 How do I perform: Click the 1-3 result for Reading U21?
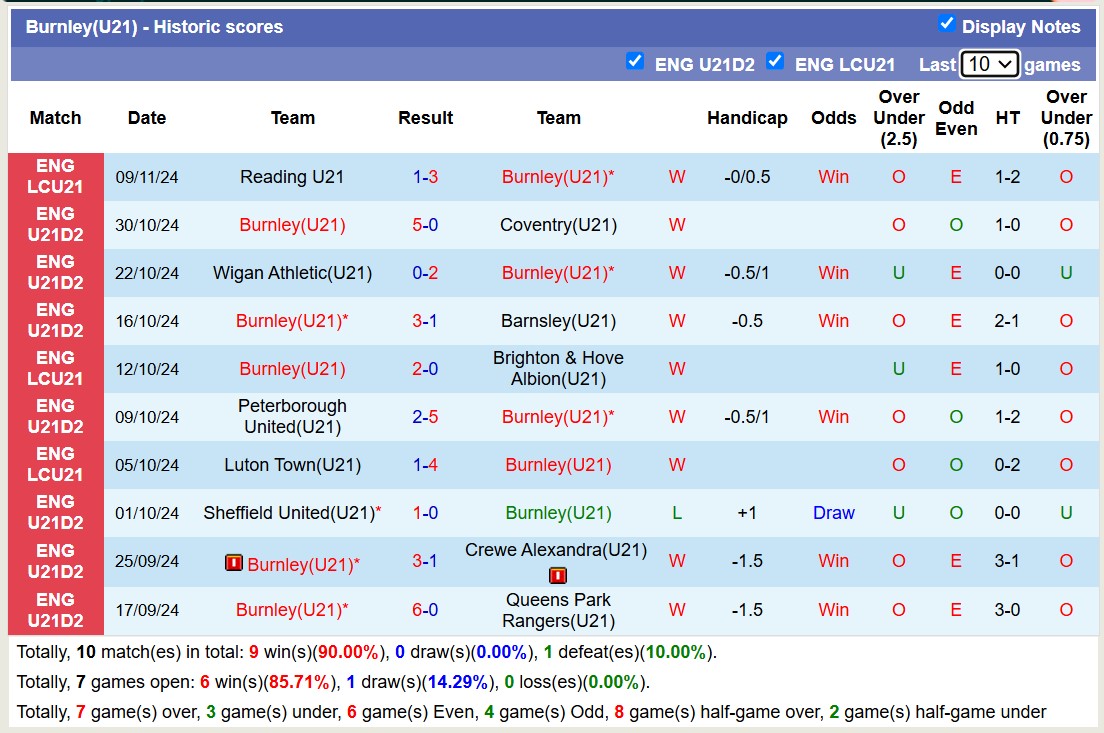(425, 177)
